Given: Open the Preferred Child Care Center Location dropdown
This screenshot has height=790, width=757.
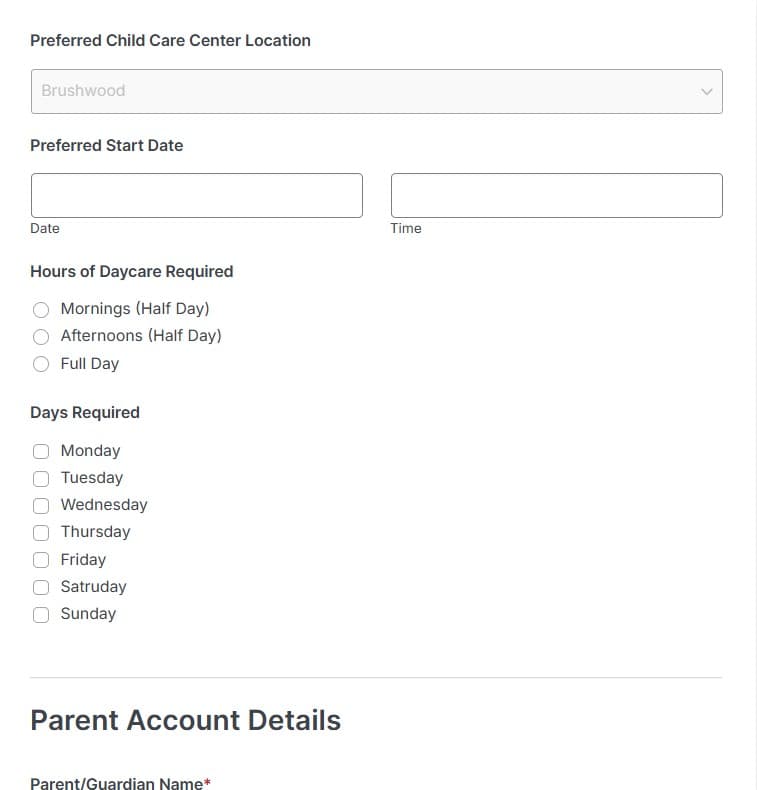Looking at the screenshot, I should 377,91.
